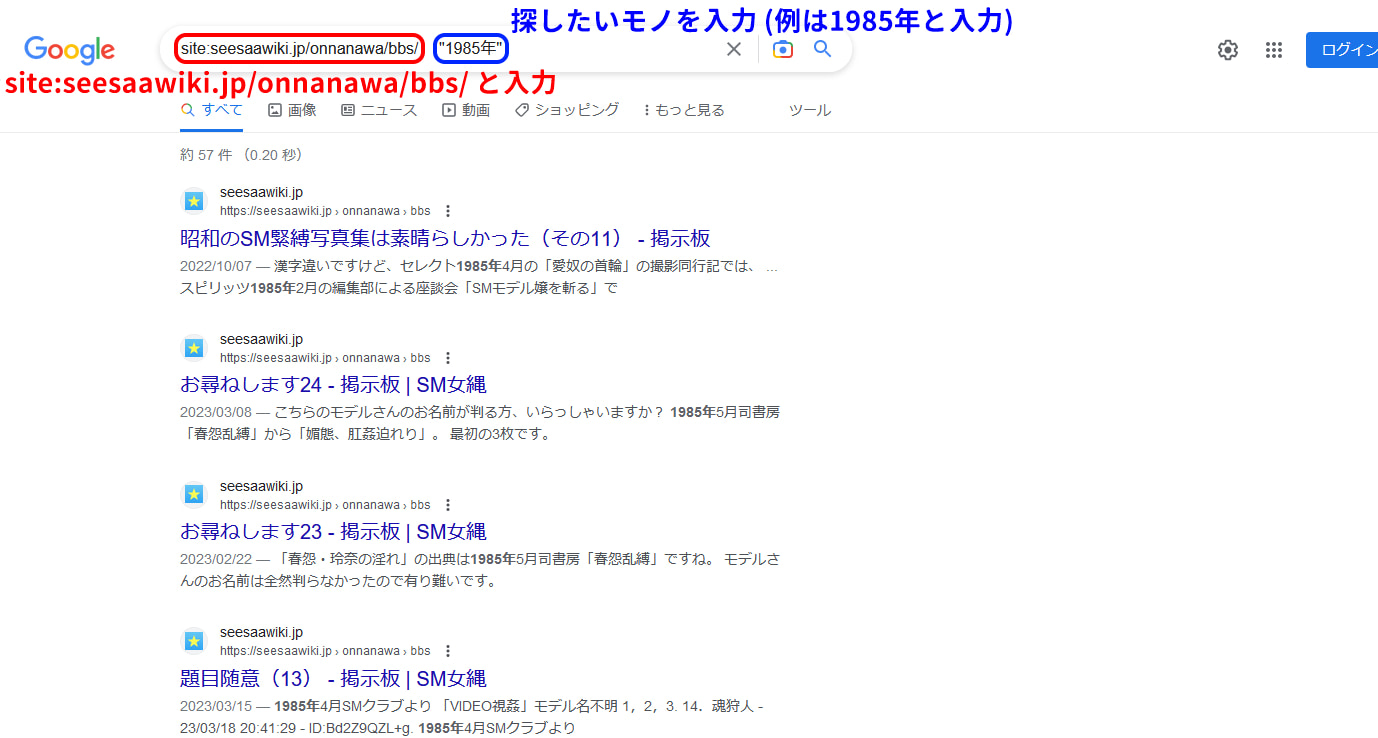
Task: Click the 2023/02/22 snippet text
Action: (480, 570)
